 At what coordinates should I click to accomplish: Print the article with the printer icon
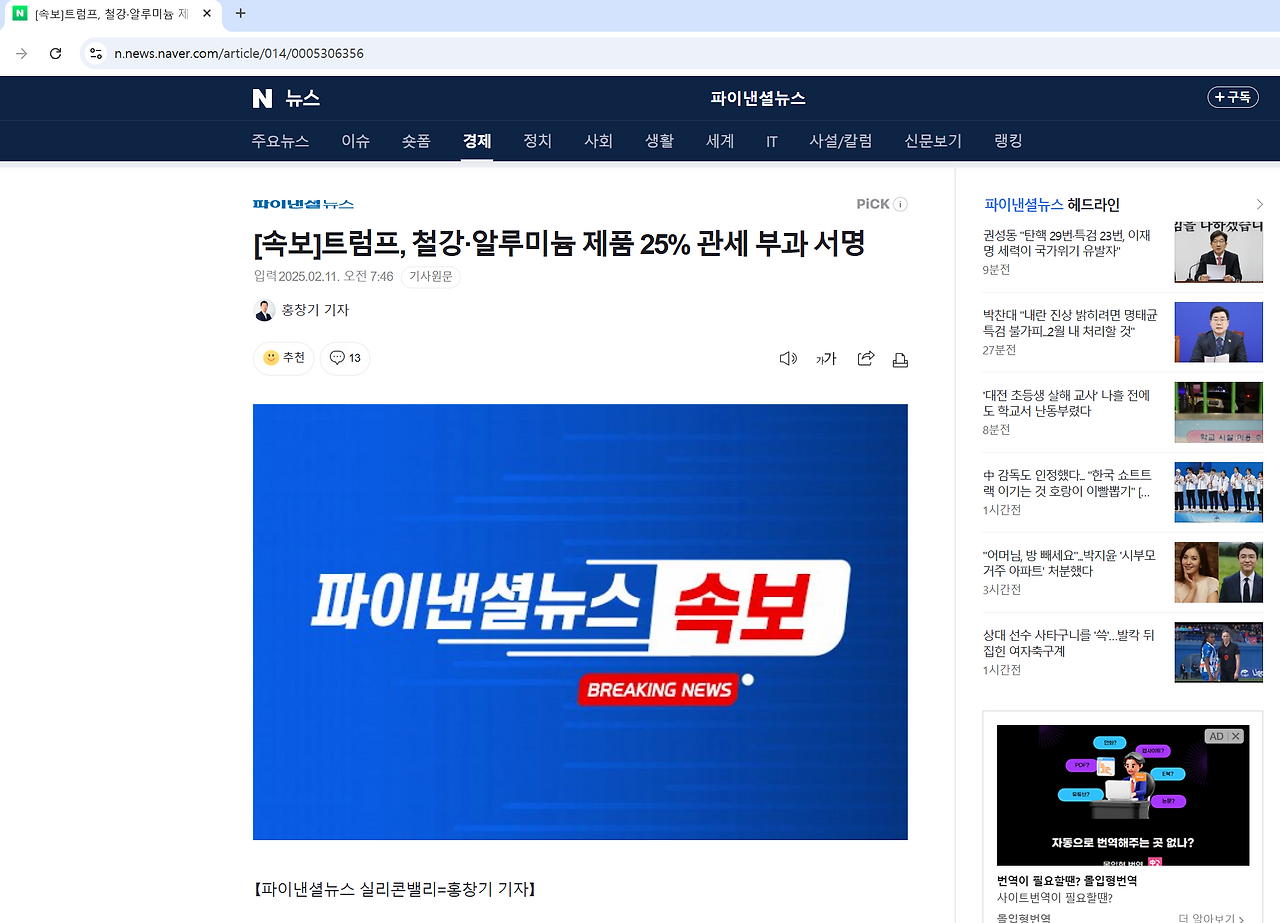click(x=900, y=358)
